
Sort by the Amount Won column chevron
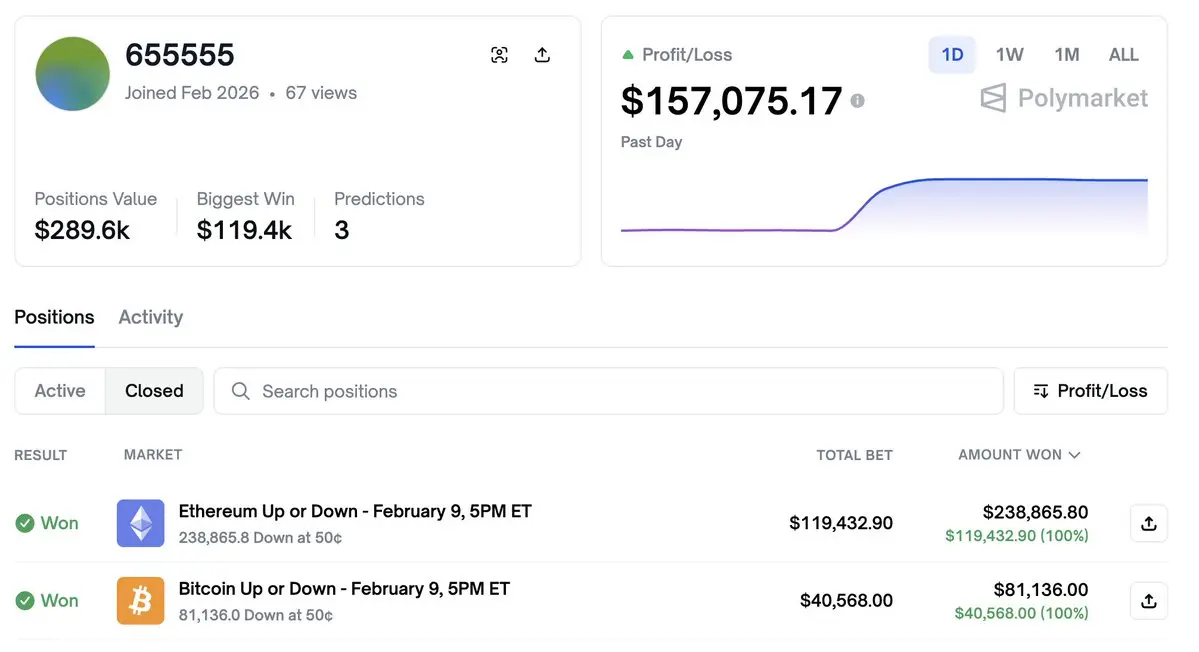(1075, 455)
